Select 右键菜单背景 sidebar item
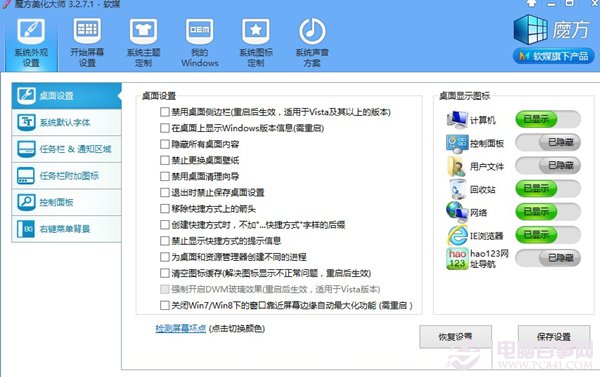 (x=67, y=229)
